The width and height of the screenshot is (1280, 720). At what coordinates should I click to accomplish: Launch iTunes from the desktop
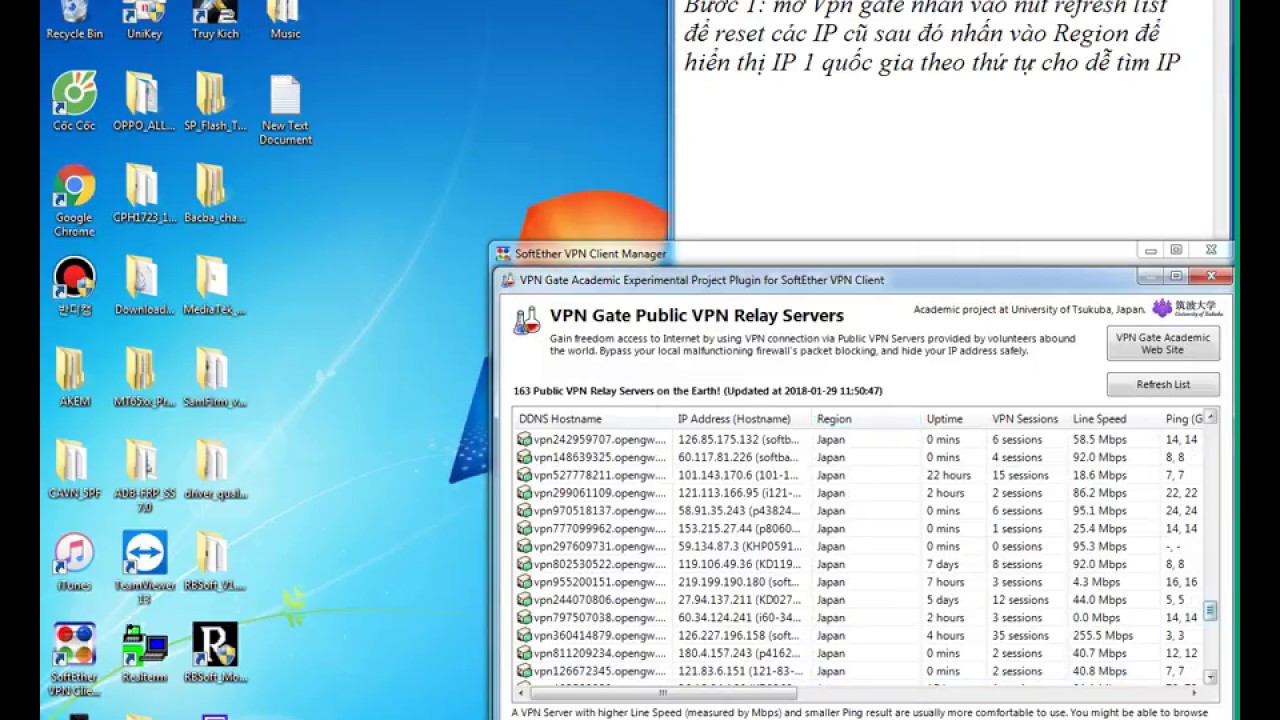[x=74, y=561]
